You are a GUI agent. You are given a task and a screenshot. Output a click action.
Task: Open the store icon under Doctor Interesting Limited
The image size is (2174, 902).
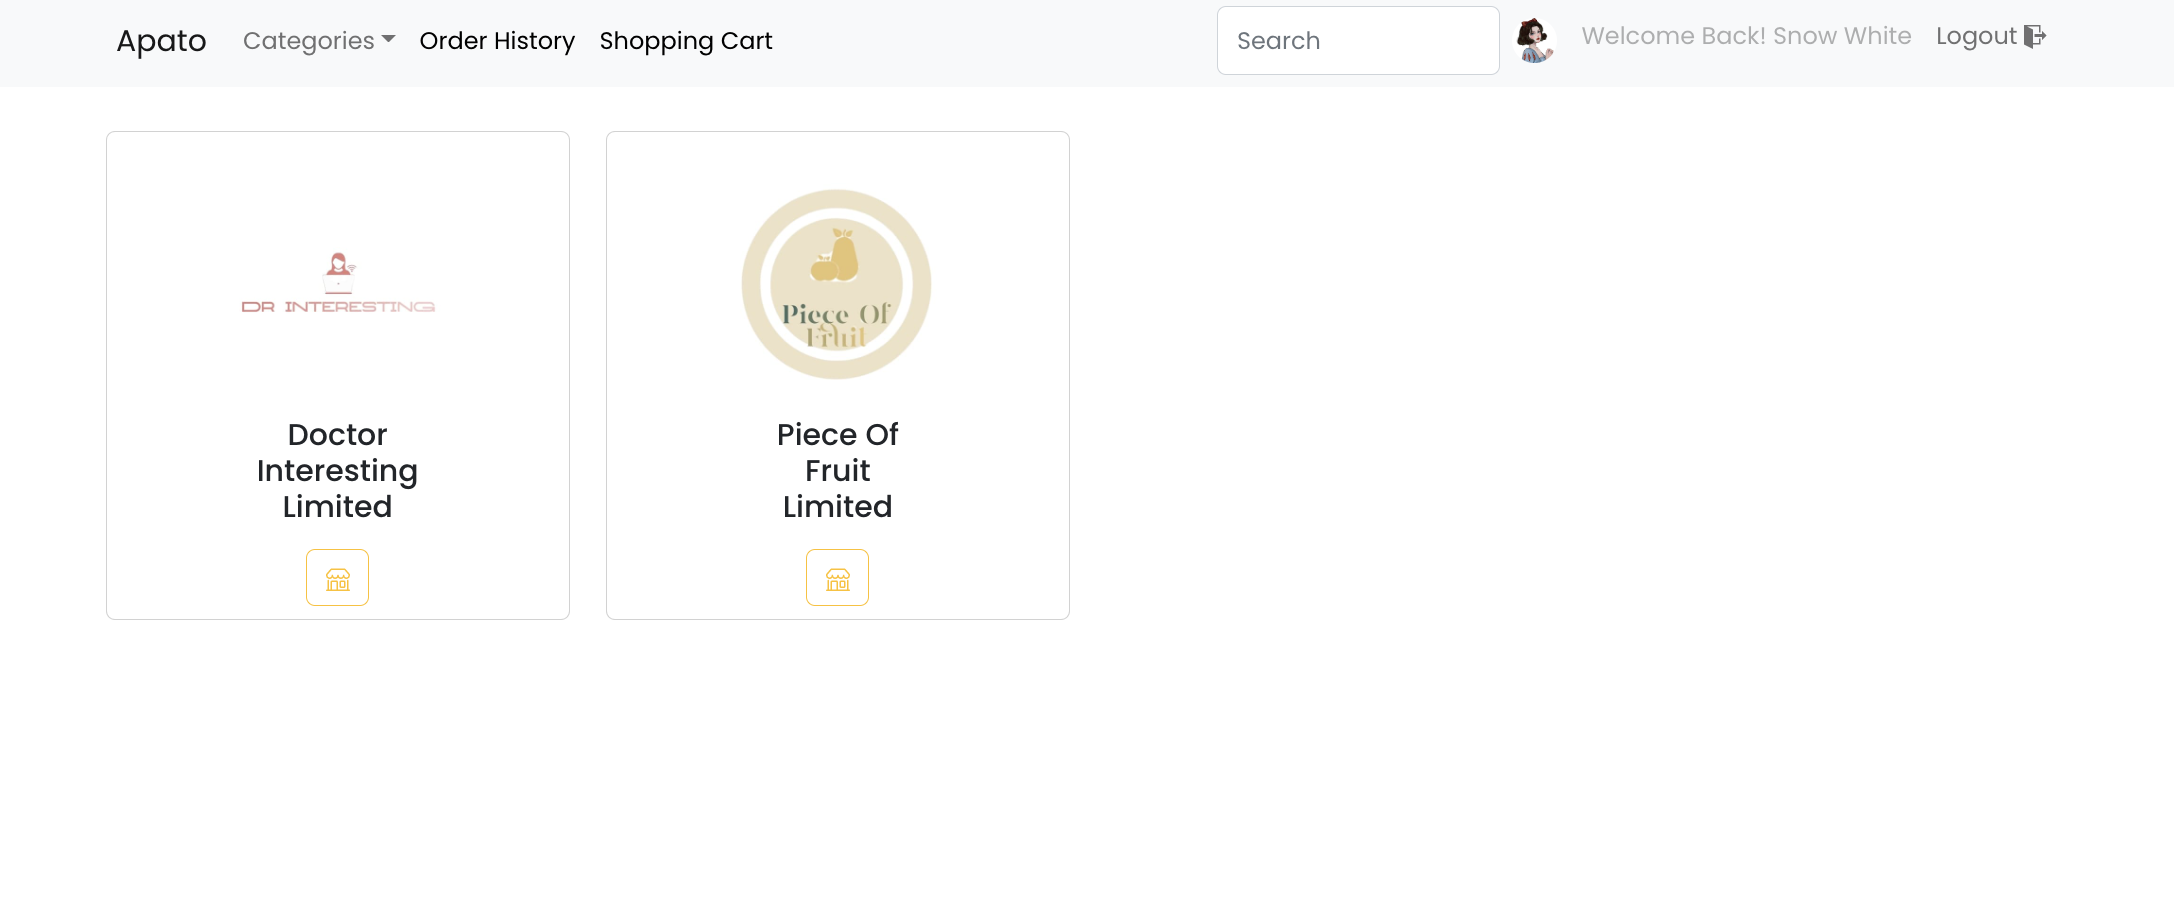[337, 577]
